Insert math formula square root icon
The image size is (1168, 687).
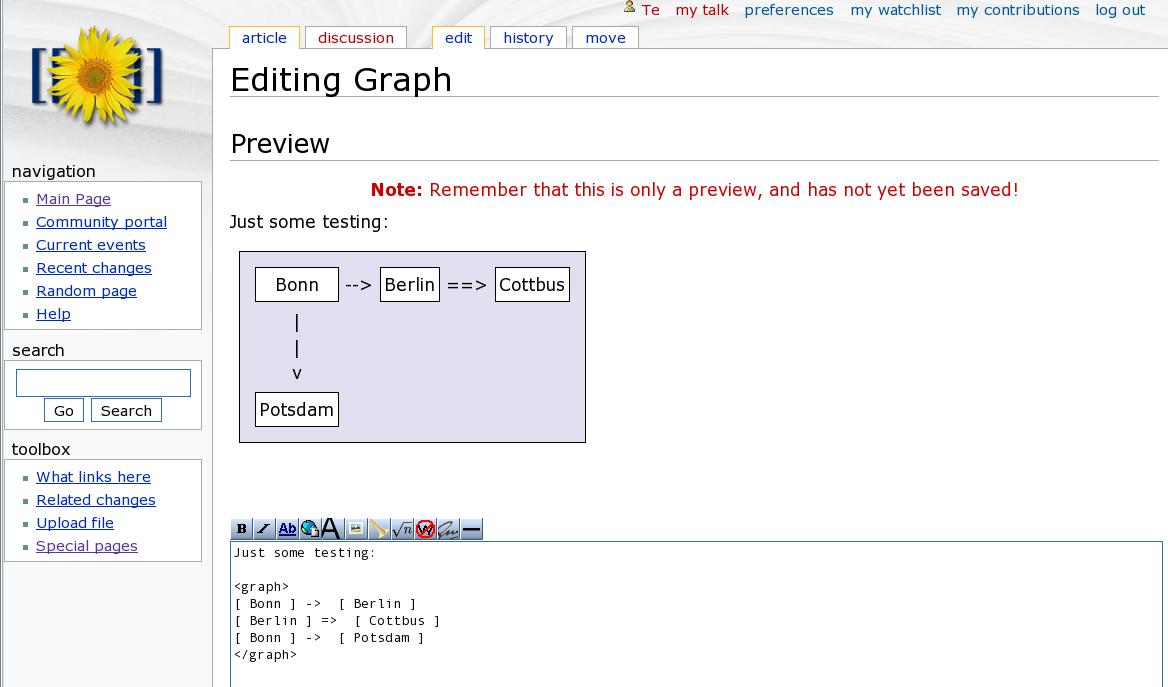tap(402, 529)
